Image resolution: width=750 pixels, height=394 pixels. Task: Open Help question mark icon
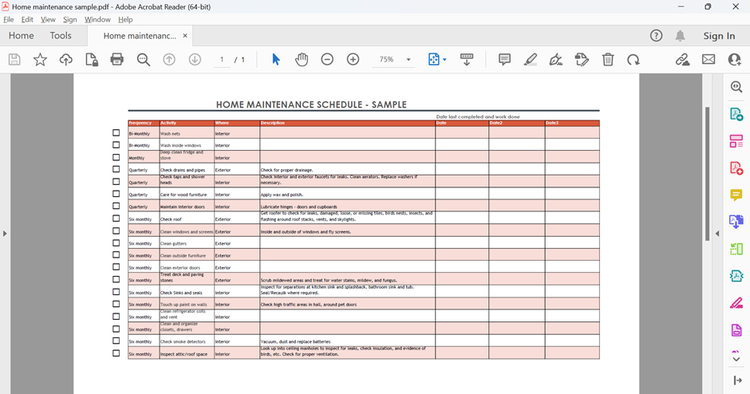tap(656, 35)
